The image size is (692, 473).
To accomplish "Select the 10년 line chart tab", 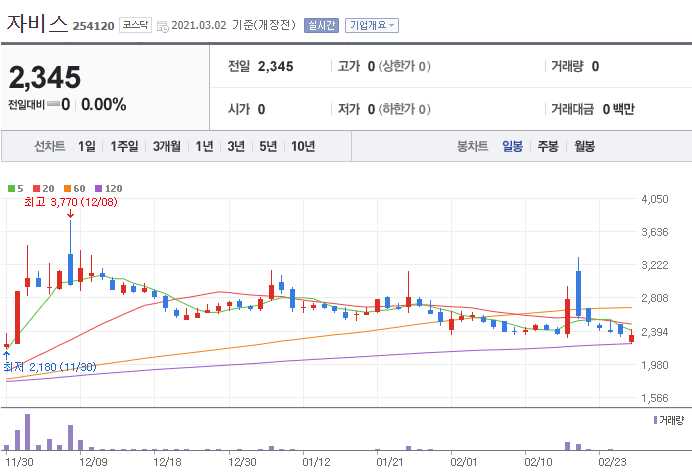I will (x=303, y=146).
